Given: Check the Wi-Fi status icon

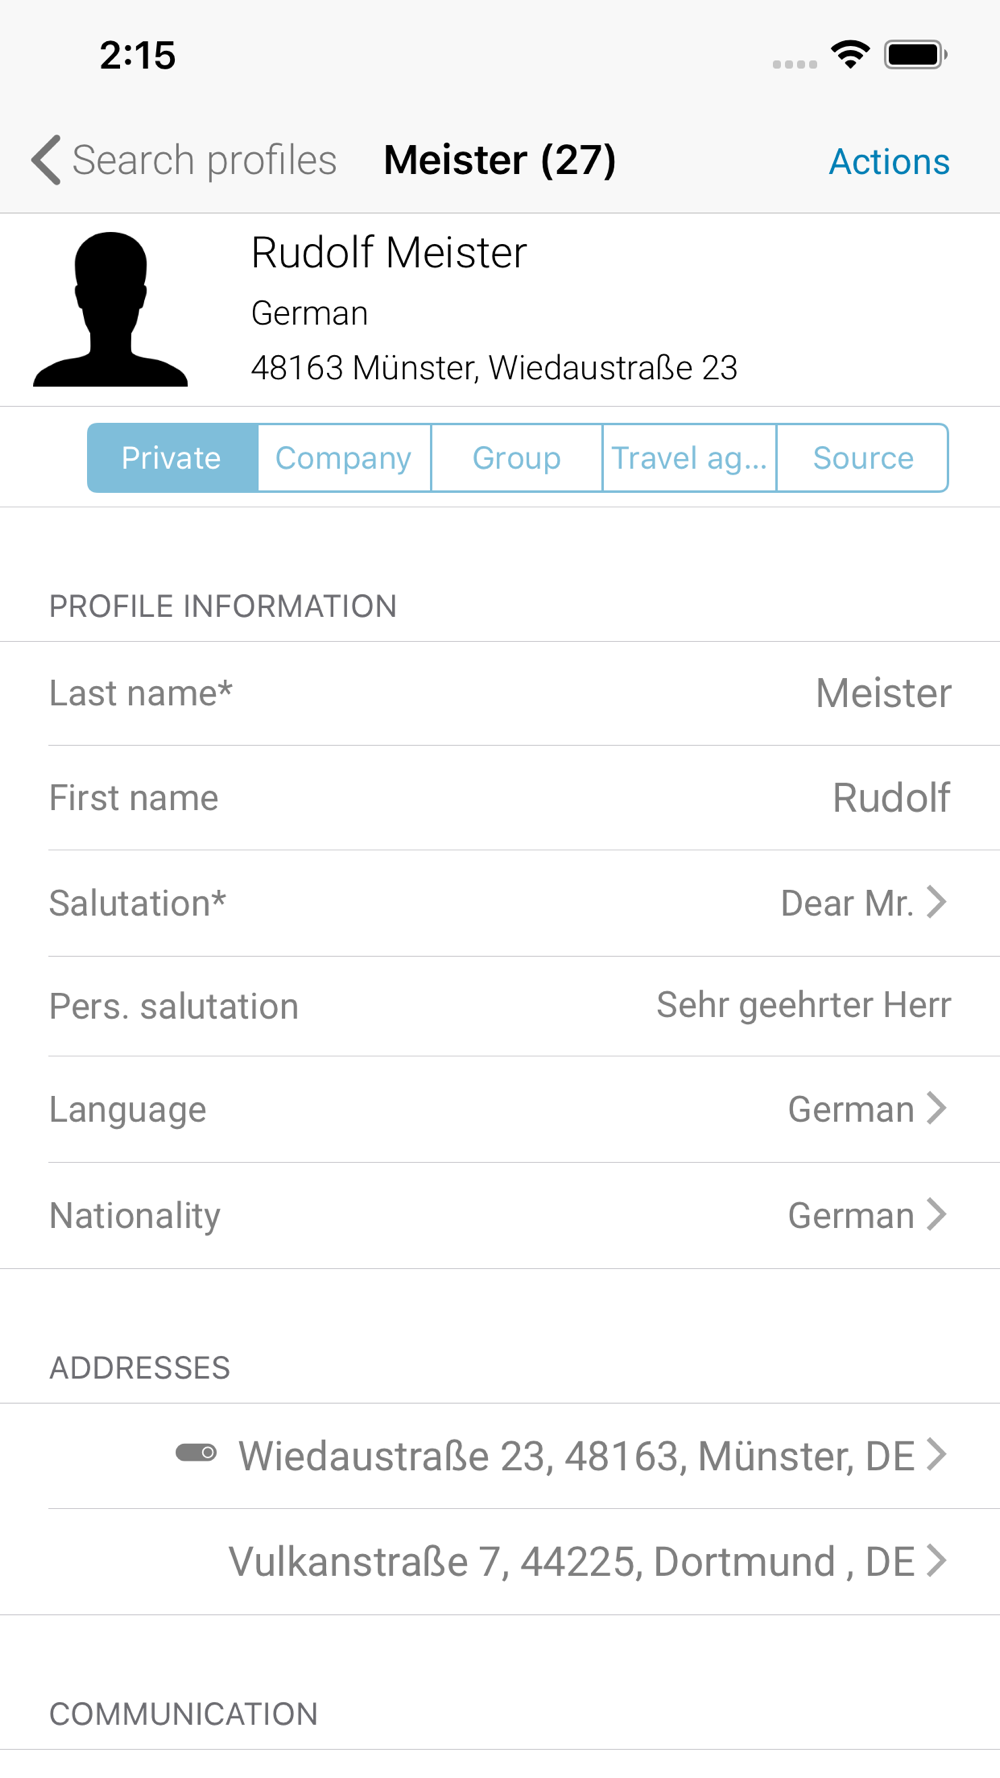Looking at the screenshot, I should pyautogui.click(x=850, y=54).
